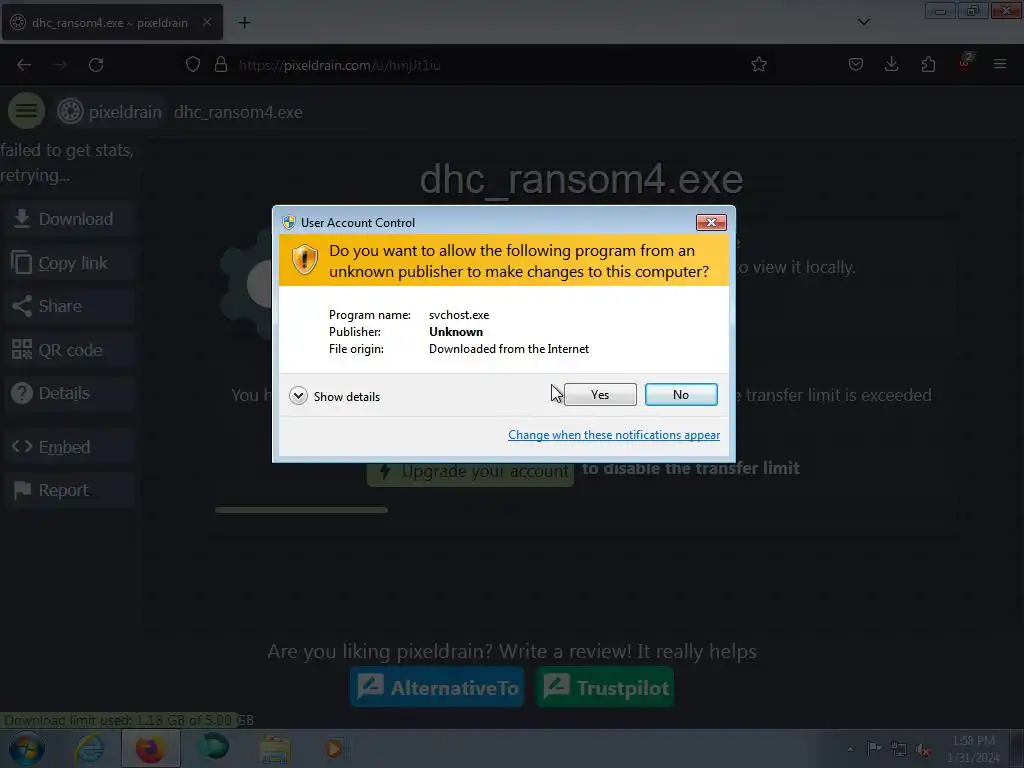Click the Firefox forward arrow
This screenshot has height=768, width=1024.
[60, 65]
